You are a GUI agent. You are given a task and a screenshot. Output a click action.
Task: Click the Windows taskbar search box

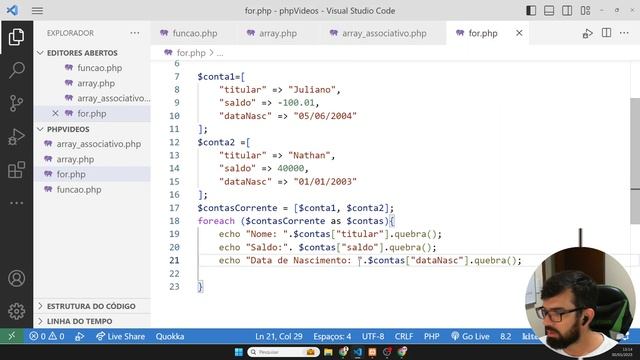pyautogui.click(x=283, y=352)
